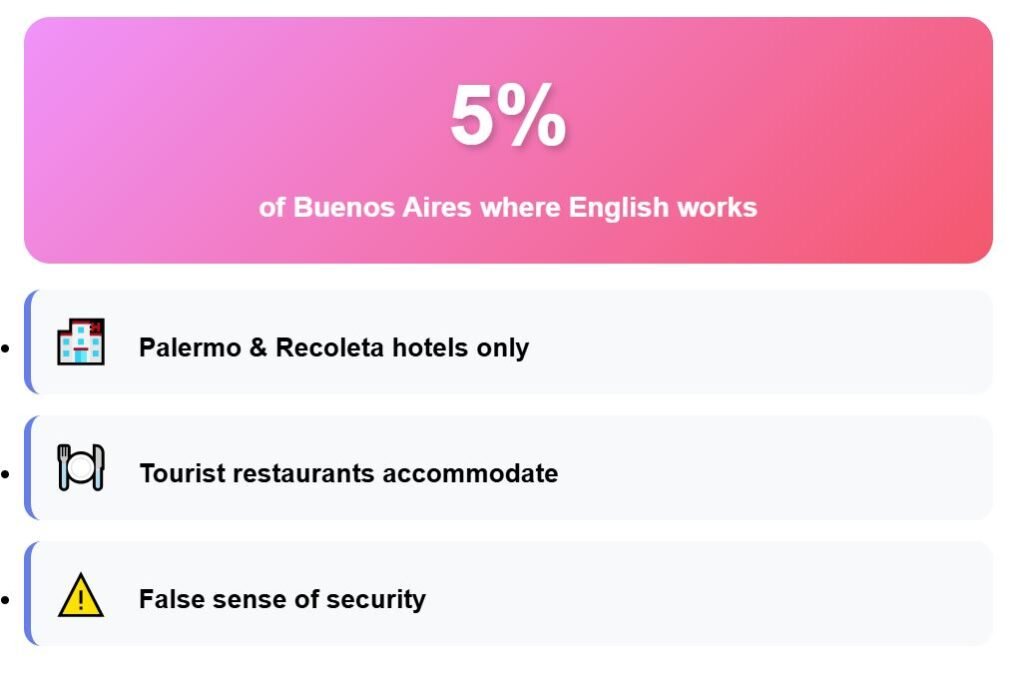Click the fork and knife plate icon

[x=81, y=468]
